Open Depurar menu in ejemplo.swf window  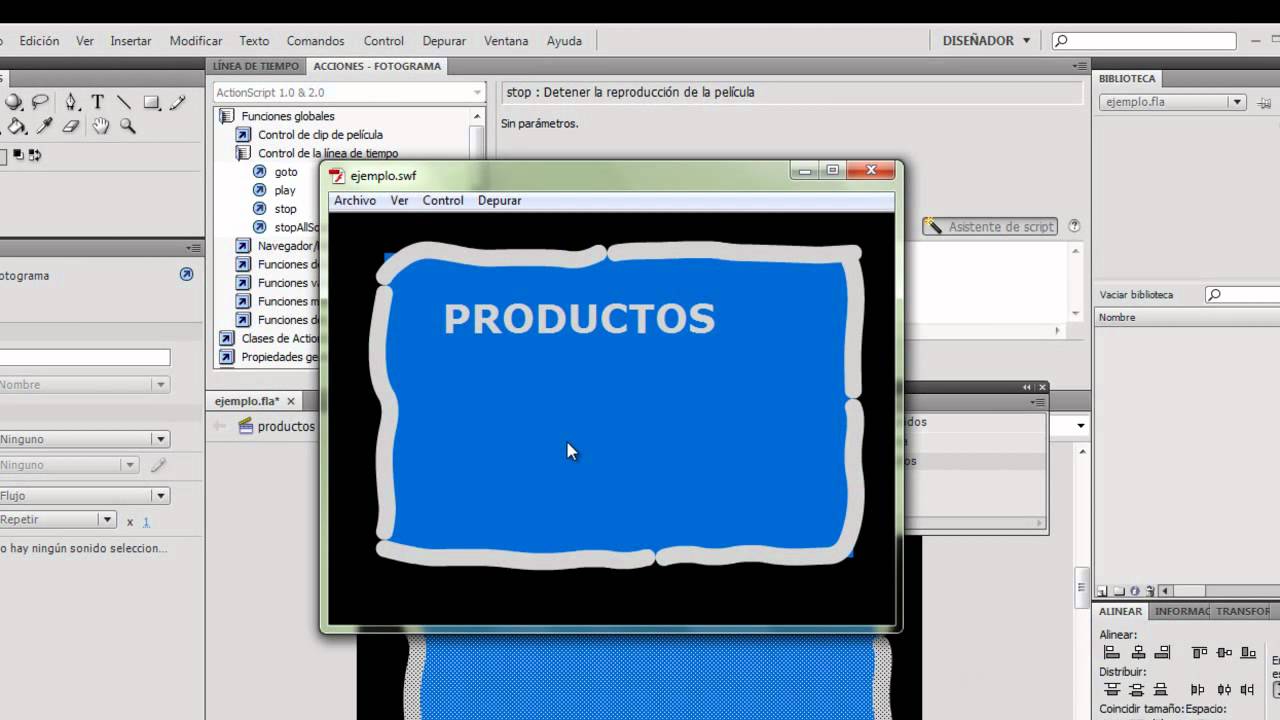pyautogui.click(x=499, y=200)
